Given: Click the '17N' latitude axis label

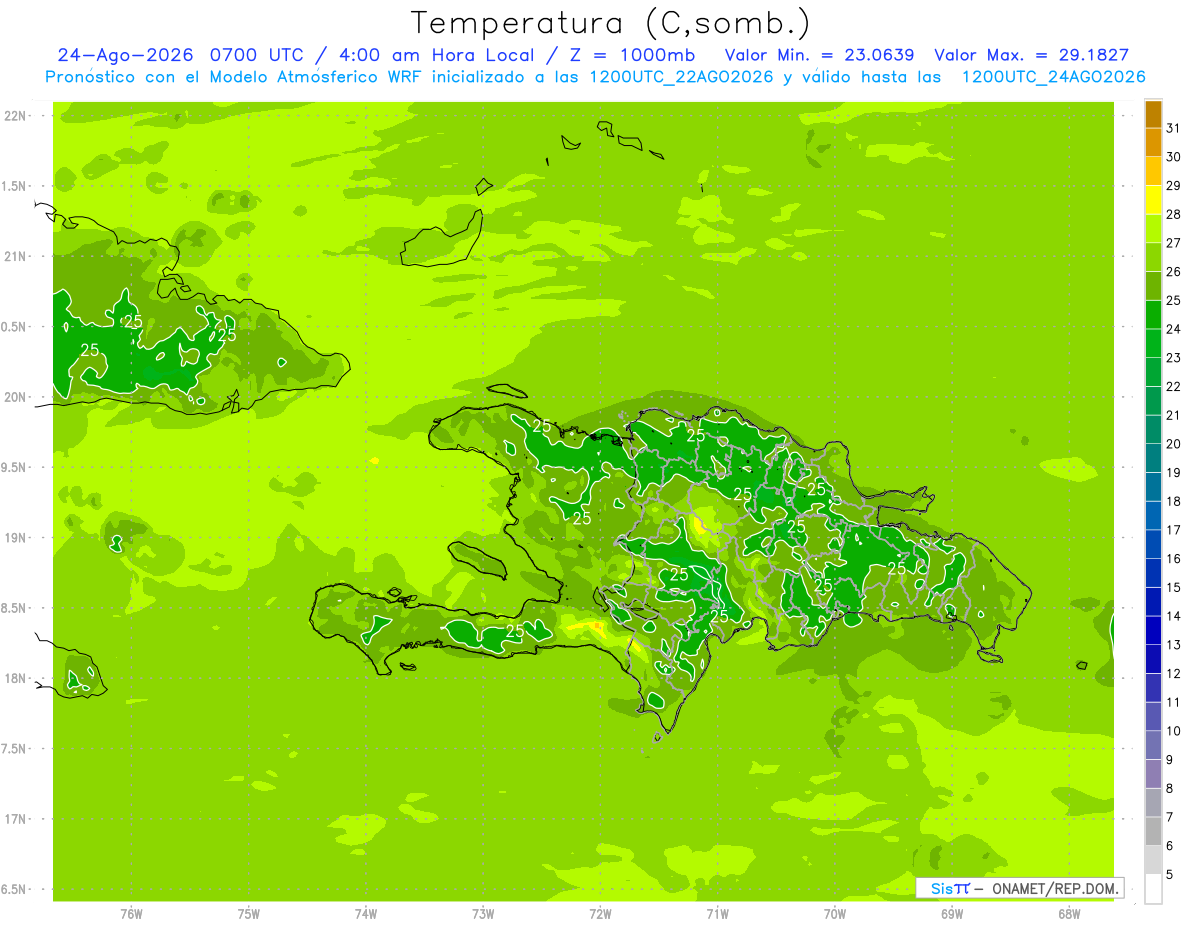Looking at the screenshot, I should pos(15,819).
